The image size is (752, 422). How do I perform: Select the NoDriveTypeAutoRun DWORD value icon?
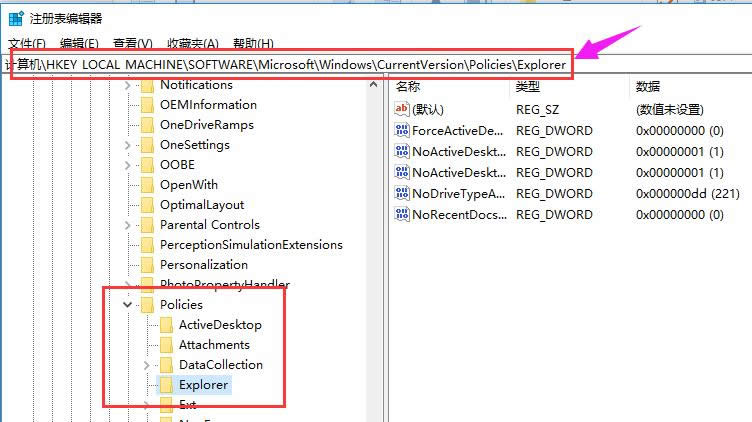pos(403,194)
